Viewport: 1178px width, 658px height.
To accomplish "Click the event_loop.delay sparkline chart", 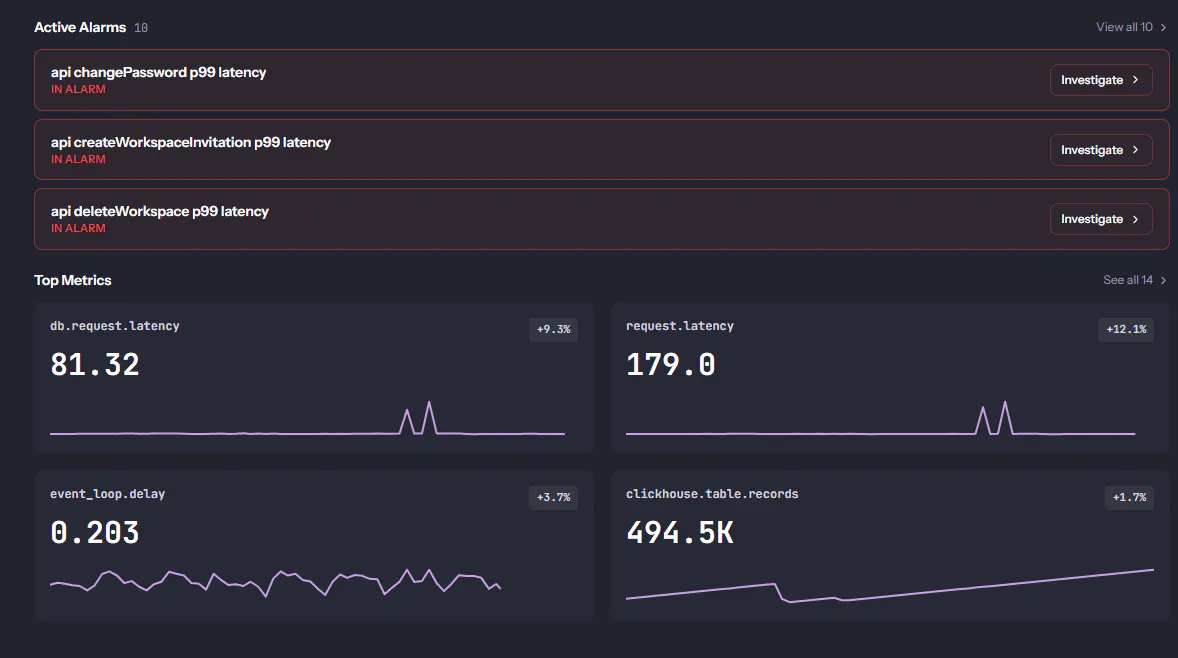I will click(275, 583).
